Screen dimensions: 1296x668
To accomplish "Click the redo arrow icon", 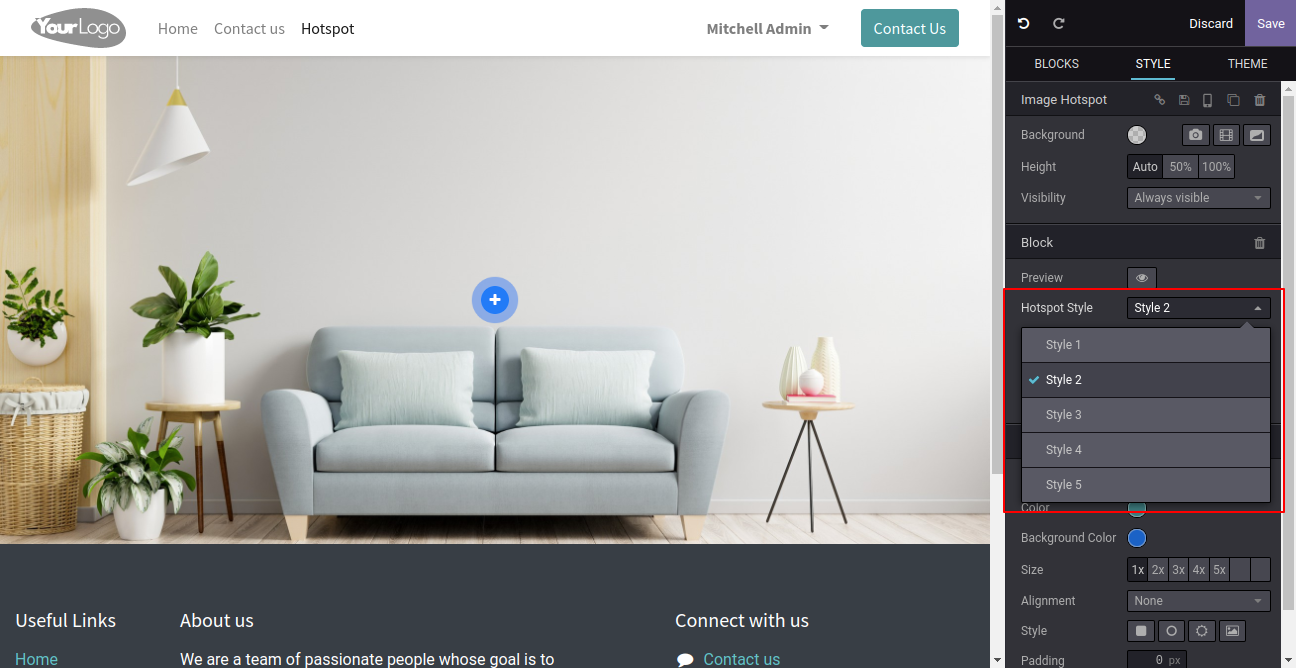I will (x=1059, y=23).
